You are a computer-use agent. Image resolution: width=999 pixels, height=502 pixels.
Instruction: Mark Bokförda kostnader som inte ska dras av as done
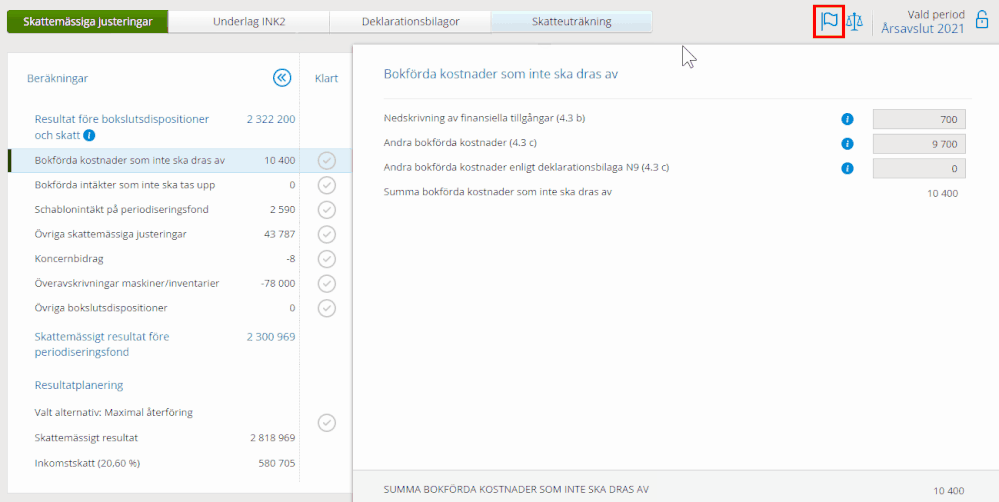(x=326, y=160)
